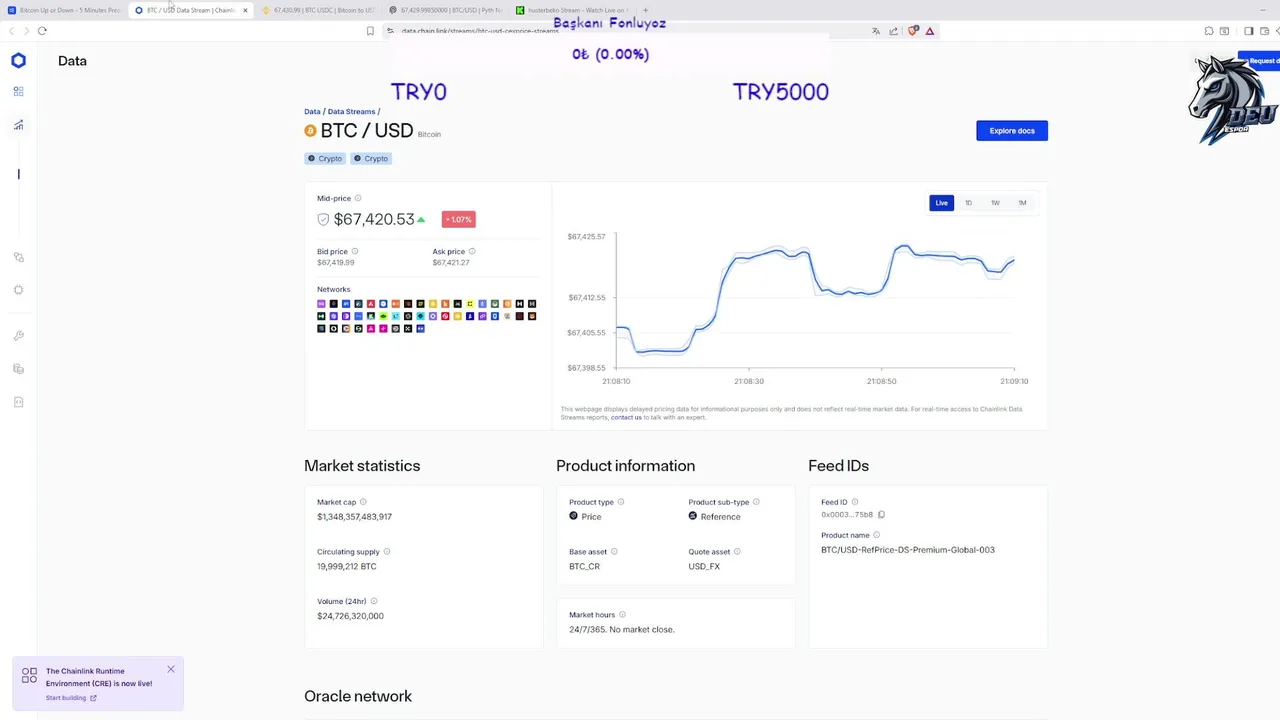Click the browser reload icon

pyautogui.click(x=42, y=31)
